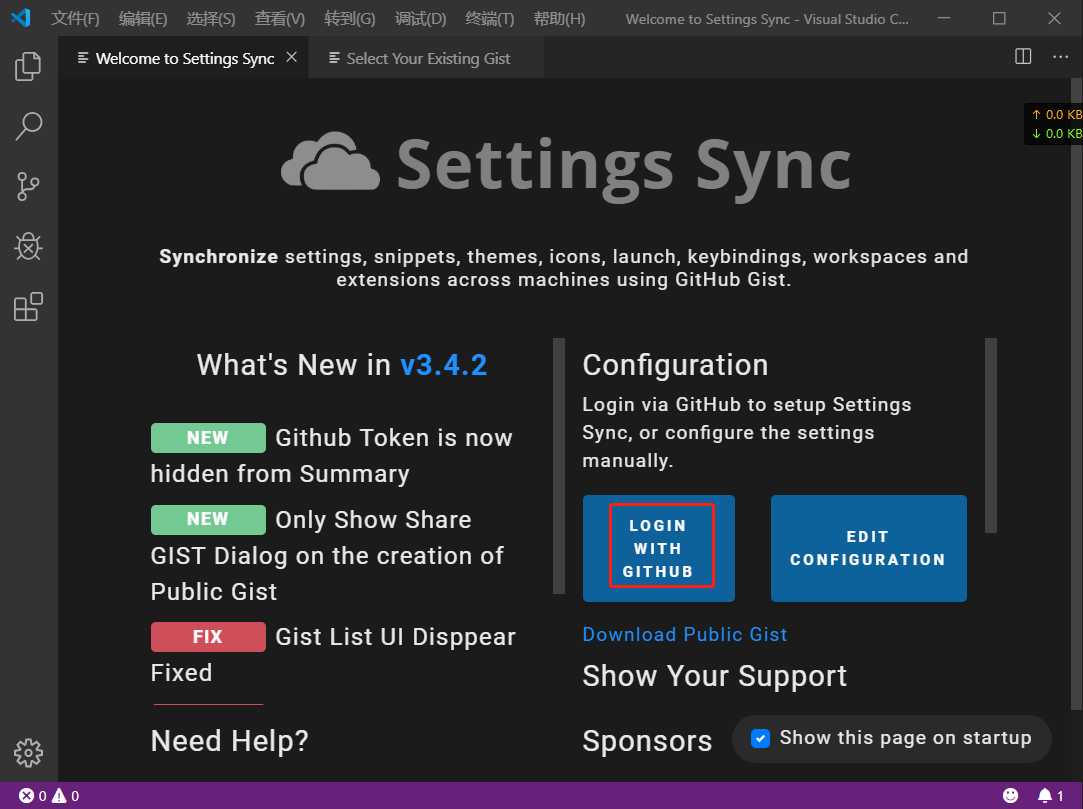This screenshot has width=1083, height=809.
Task: Click the NEW badge beside Only Show Share
Action: pos(208,520)
